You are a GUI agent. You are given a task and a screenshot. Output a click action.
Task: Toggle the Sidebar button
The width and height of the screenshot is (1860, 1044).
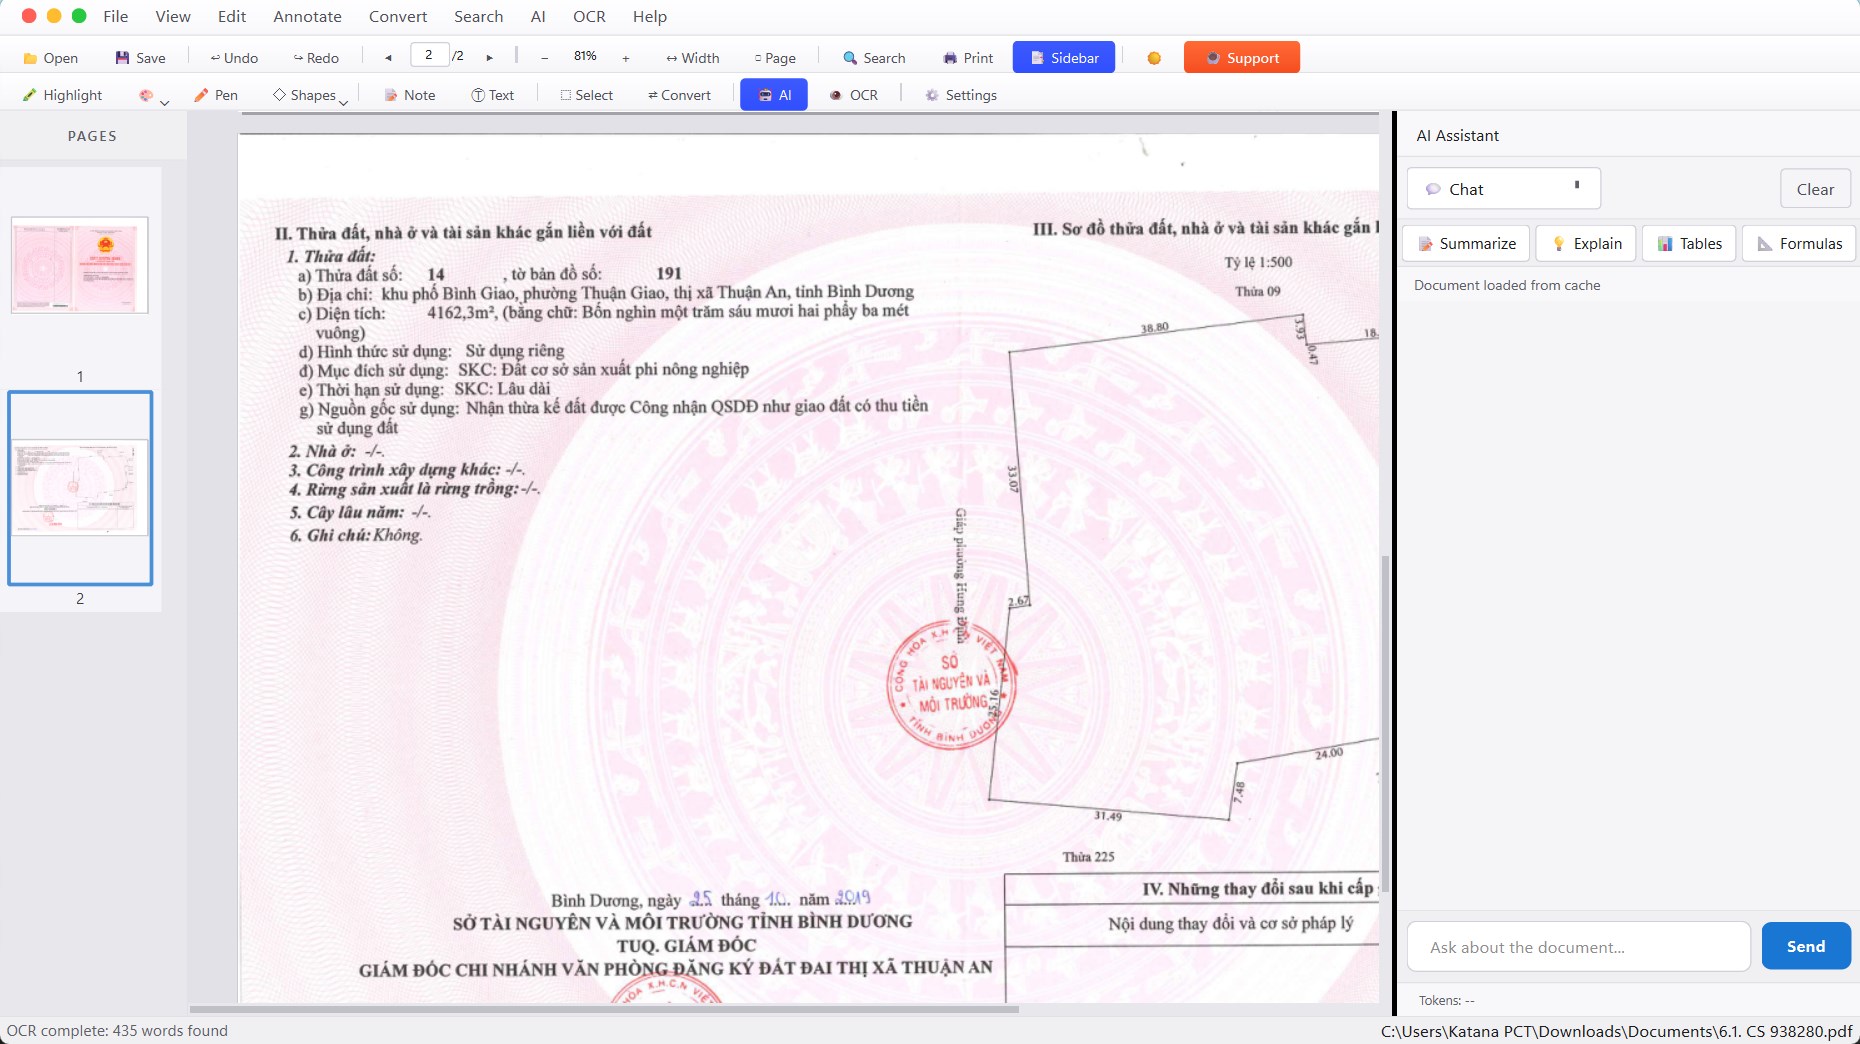[x=1064, y=58]
